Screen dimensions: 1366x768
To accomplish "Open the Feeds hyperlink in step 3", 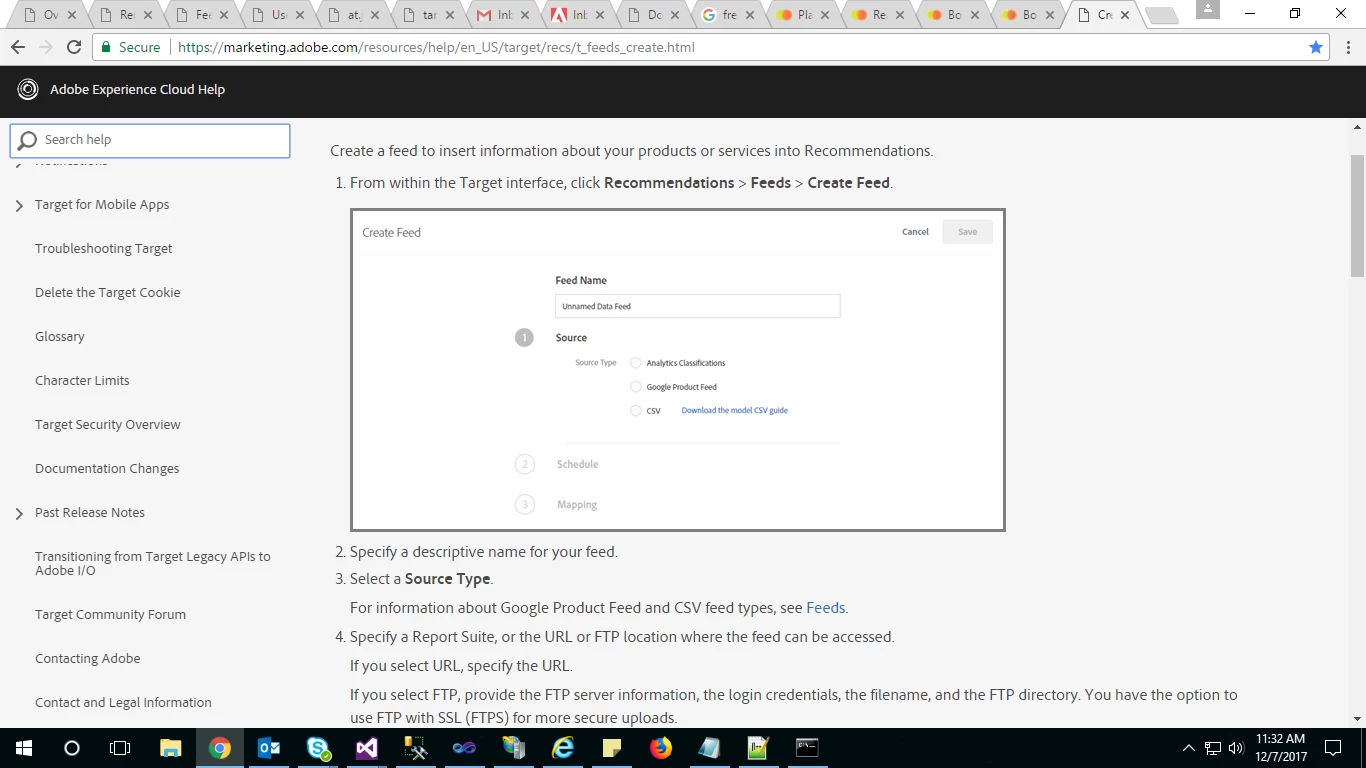I will 825,607.
